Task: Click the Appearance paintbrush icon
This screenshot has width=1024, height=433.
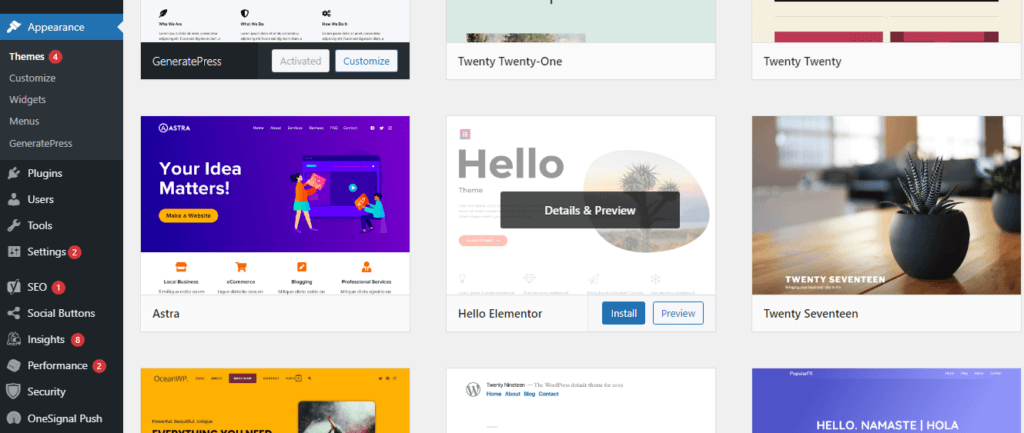Action: pos(14,27)
